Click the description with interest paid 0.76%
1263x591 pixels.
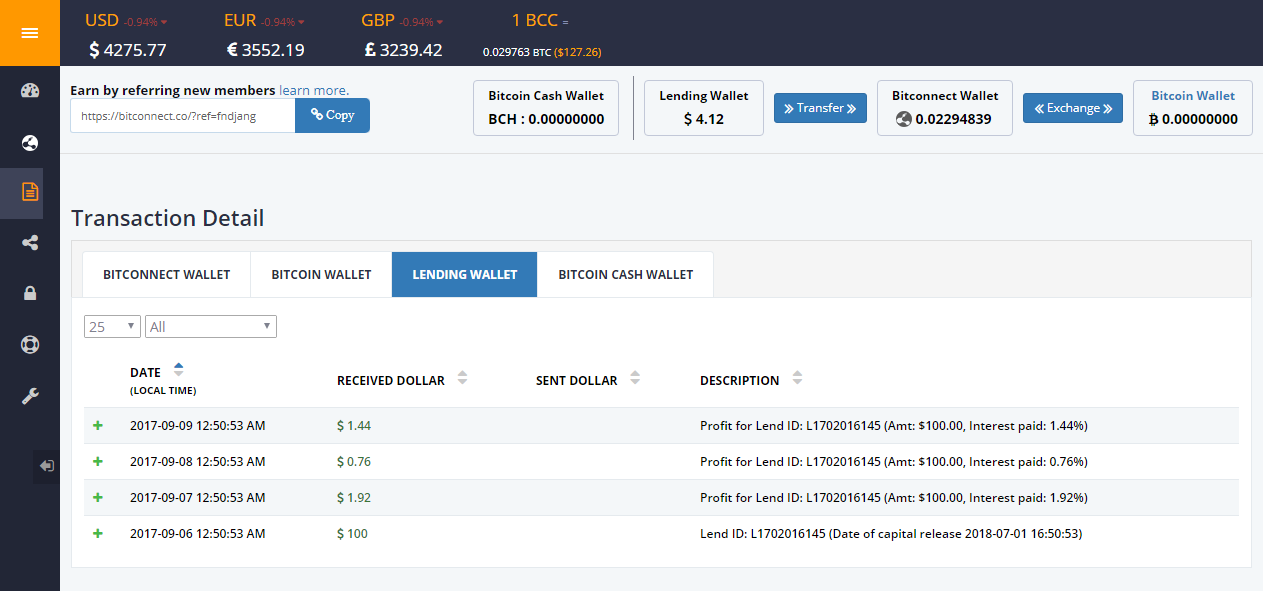893,462
